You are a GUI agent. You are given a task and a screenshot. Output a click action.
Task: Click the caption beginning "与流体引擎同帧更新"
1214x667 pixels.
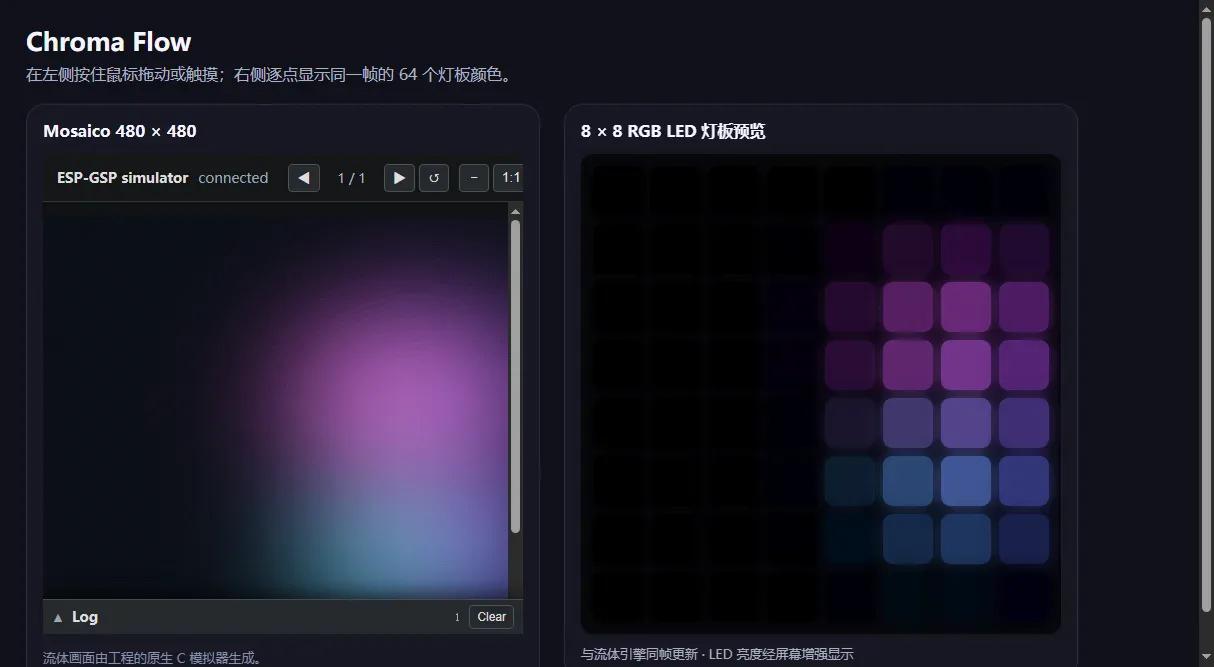(717, 655)
